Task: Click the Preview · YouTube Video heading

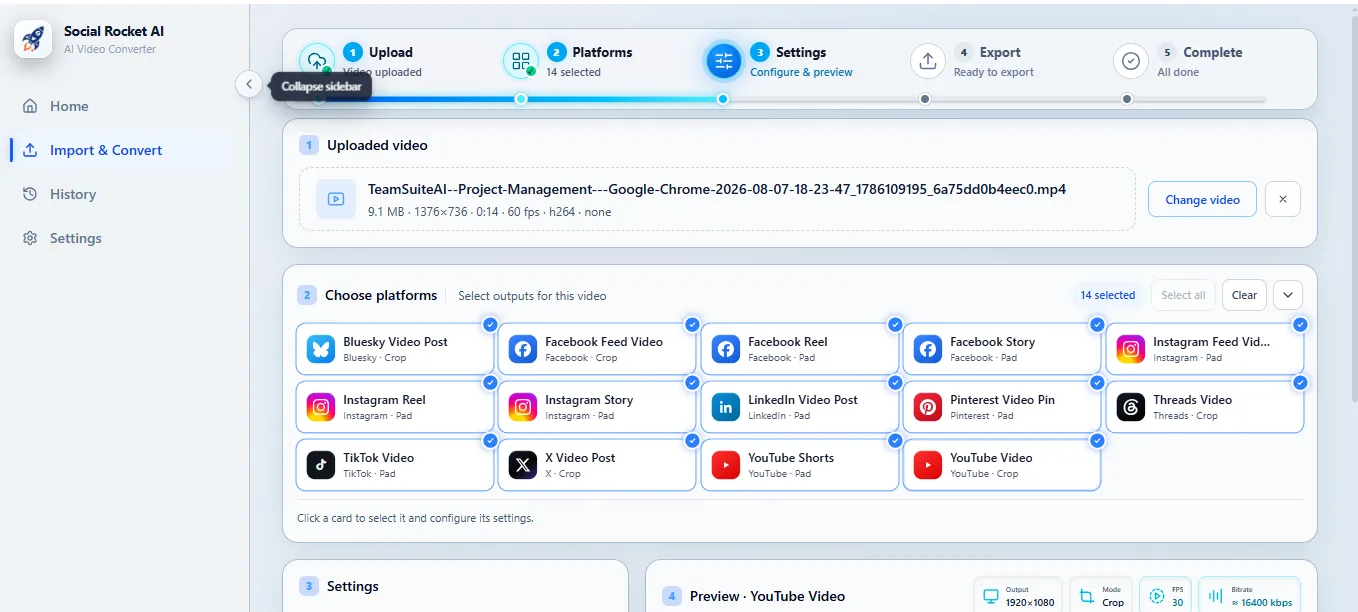Action: [767, 596]
